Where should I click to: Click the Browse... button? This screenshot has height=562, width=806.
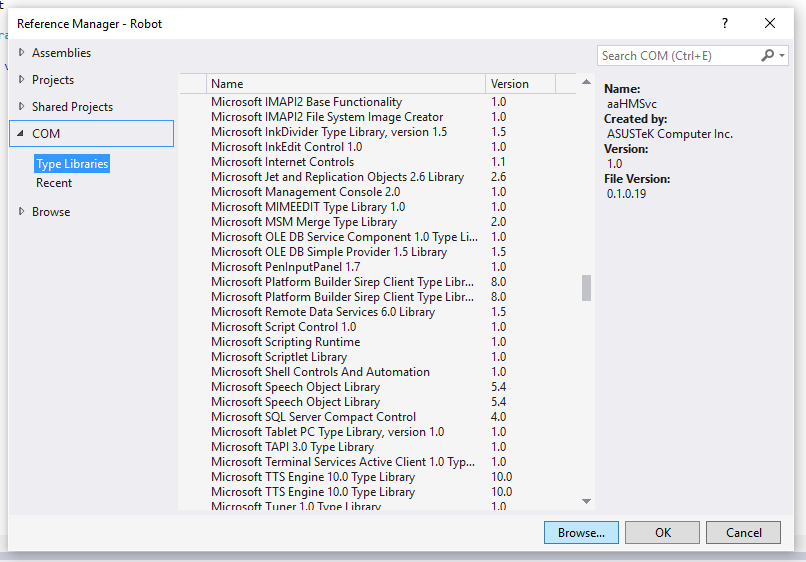581,533
